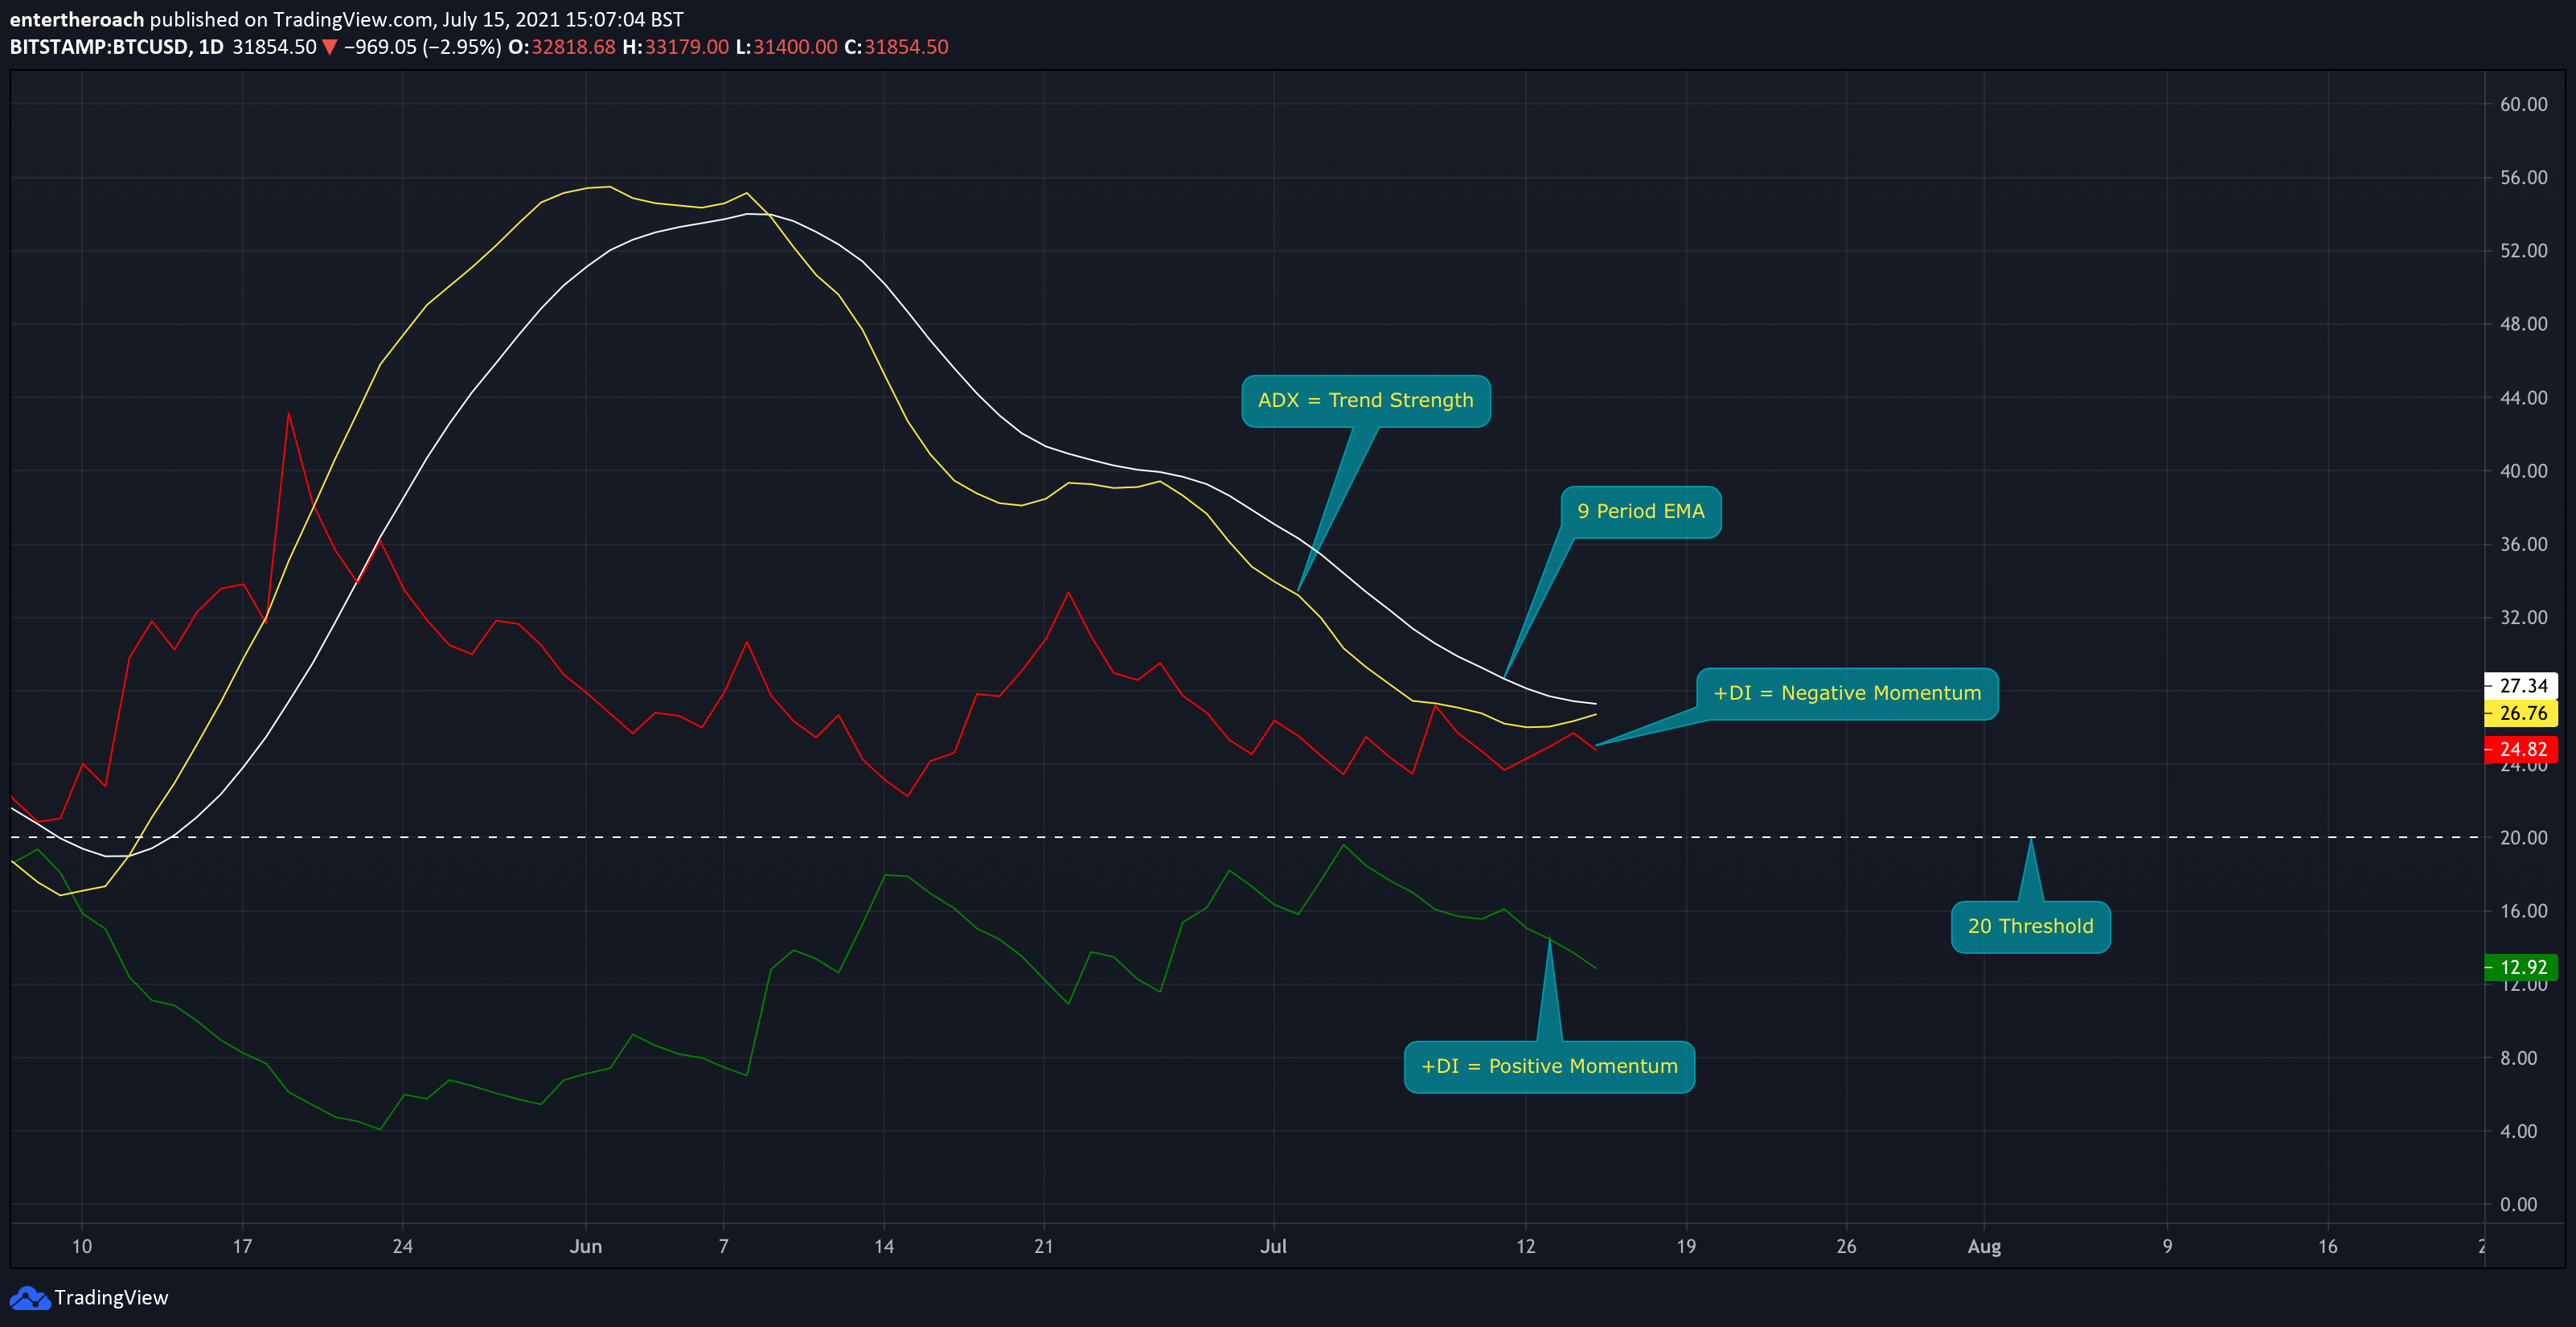Click the '9 Period EMA' callout label
This screenshot has height=1327, width=2576.
click(1640, 512)
